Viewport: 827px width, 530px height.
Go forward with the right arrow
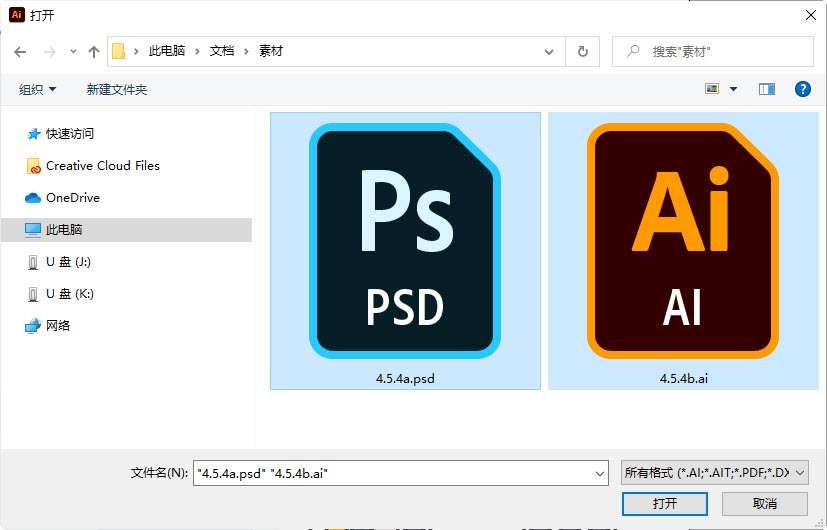50,52
